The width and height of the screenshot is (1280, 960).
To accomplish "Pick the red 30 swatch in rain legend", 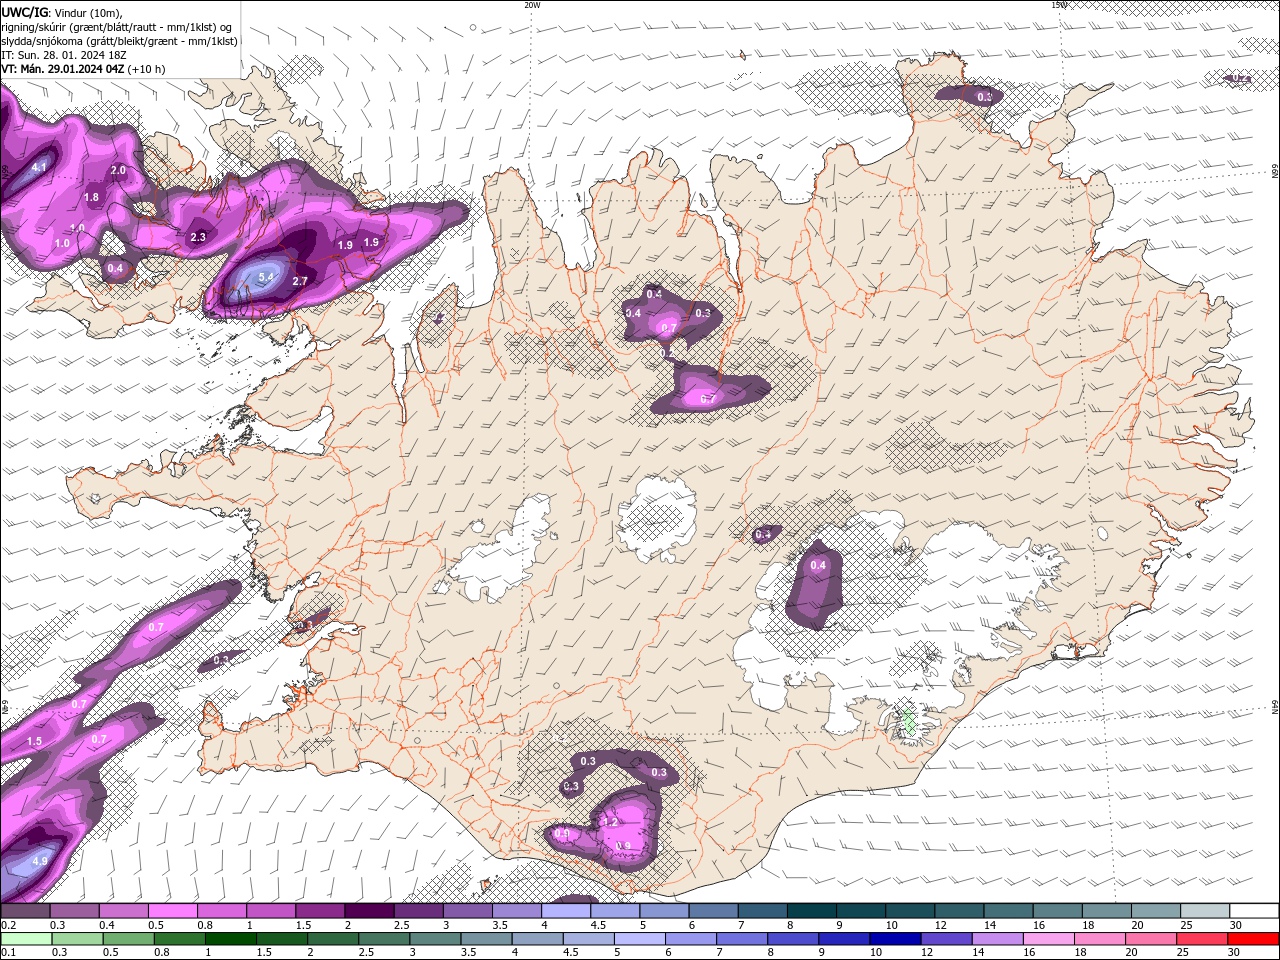I will click(1254, 939).
